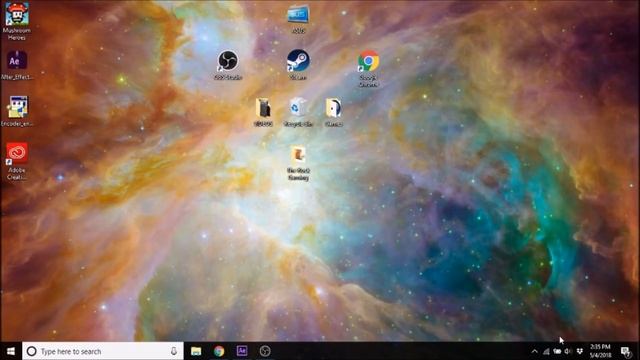This screenshot has height=360, width=640.
Task: Select the folder icon below Recycle Bin
Action: point(298,163)
